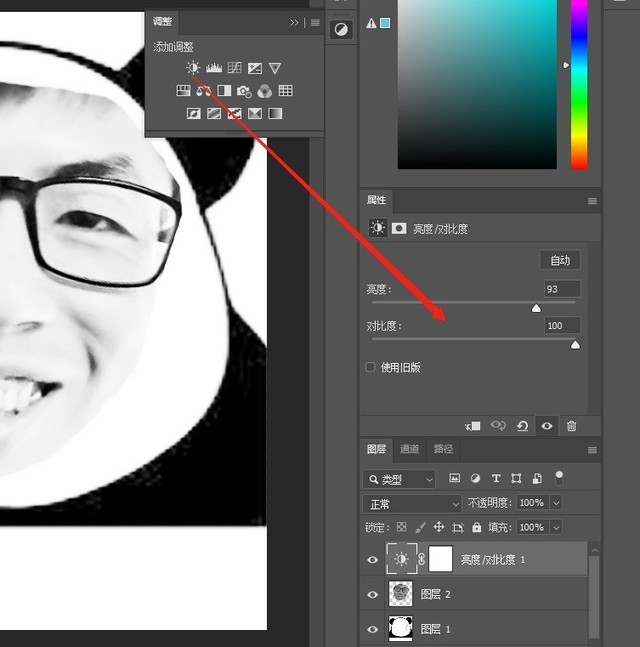Viewport: 640px width, 647px height.
Task: Open the 正常 blend mode dropdown
Action: [x=412, y=504]
